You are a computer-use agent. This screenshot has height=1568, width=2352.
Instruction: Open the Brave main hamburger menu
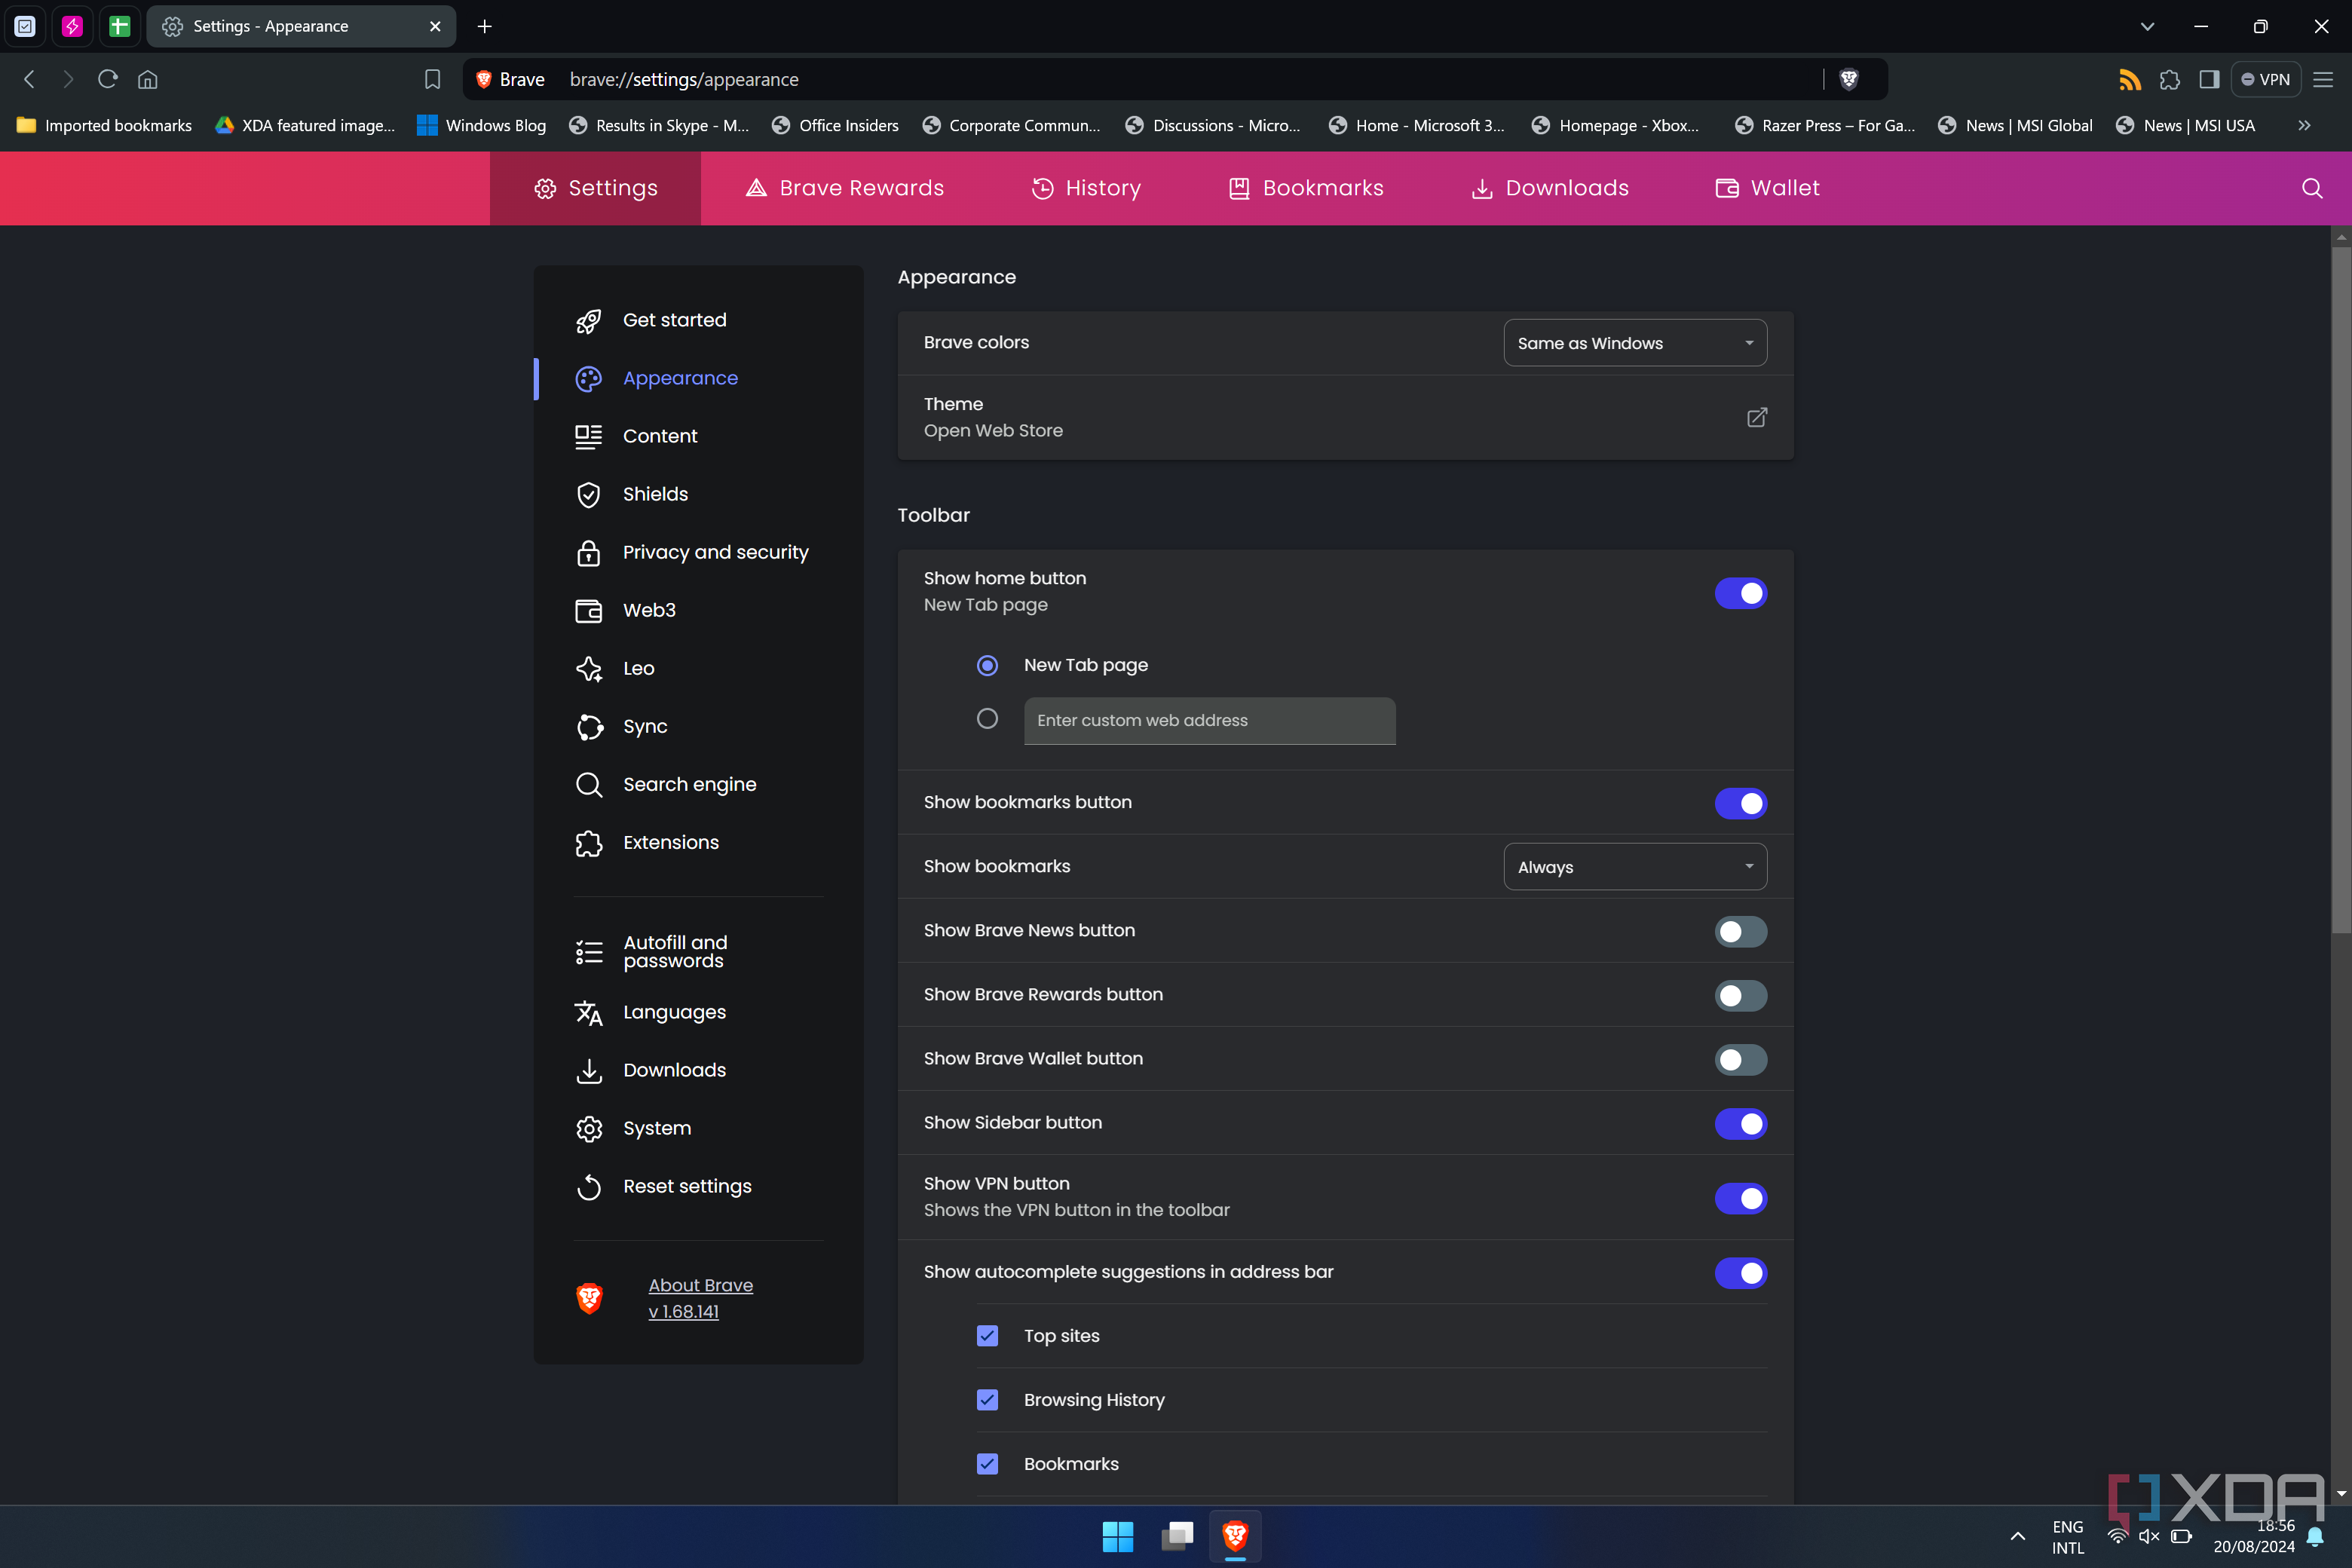coord(2323,79)
